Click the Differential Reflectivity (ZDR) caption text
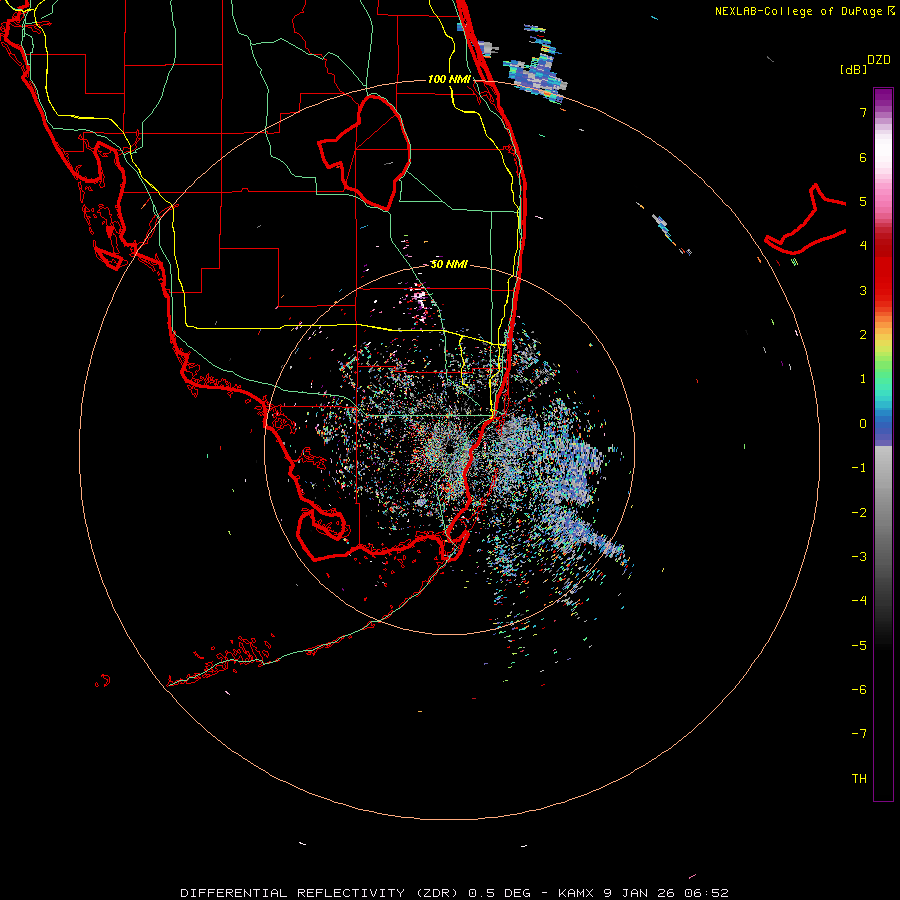Image resolution: width=900 pixels, height=900 pixels. click(319, 893)
